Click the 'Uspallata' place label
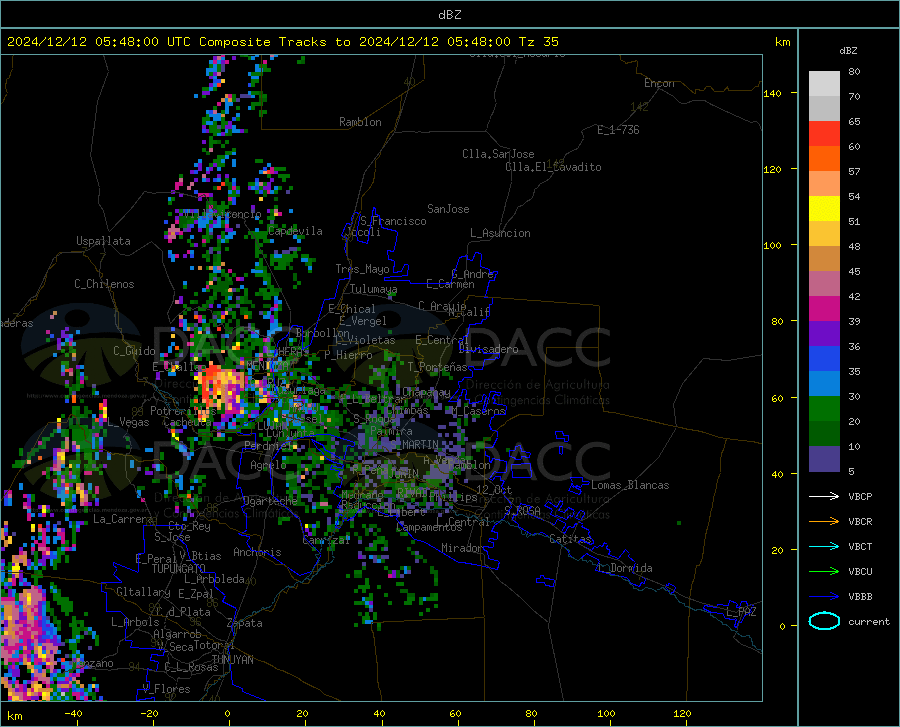 (x=103, y=241)
